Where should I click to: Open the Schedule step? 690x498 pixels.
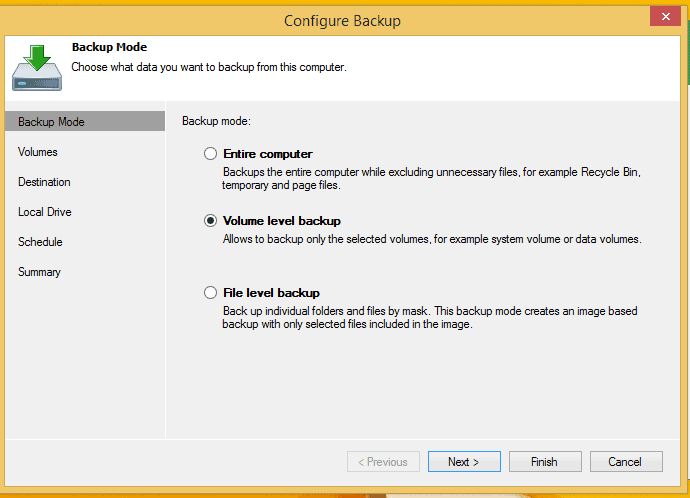[40, 242]
